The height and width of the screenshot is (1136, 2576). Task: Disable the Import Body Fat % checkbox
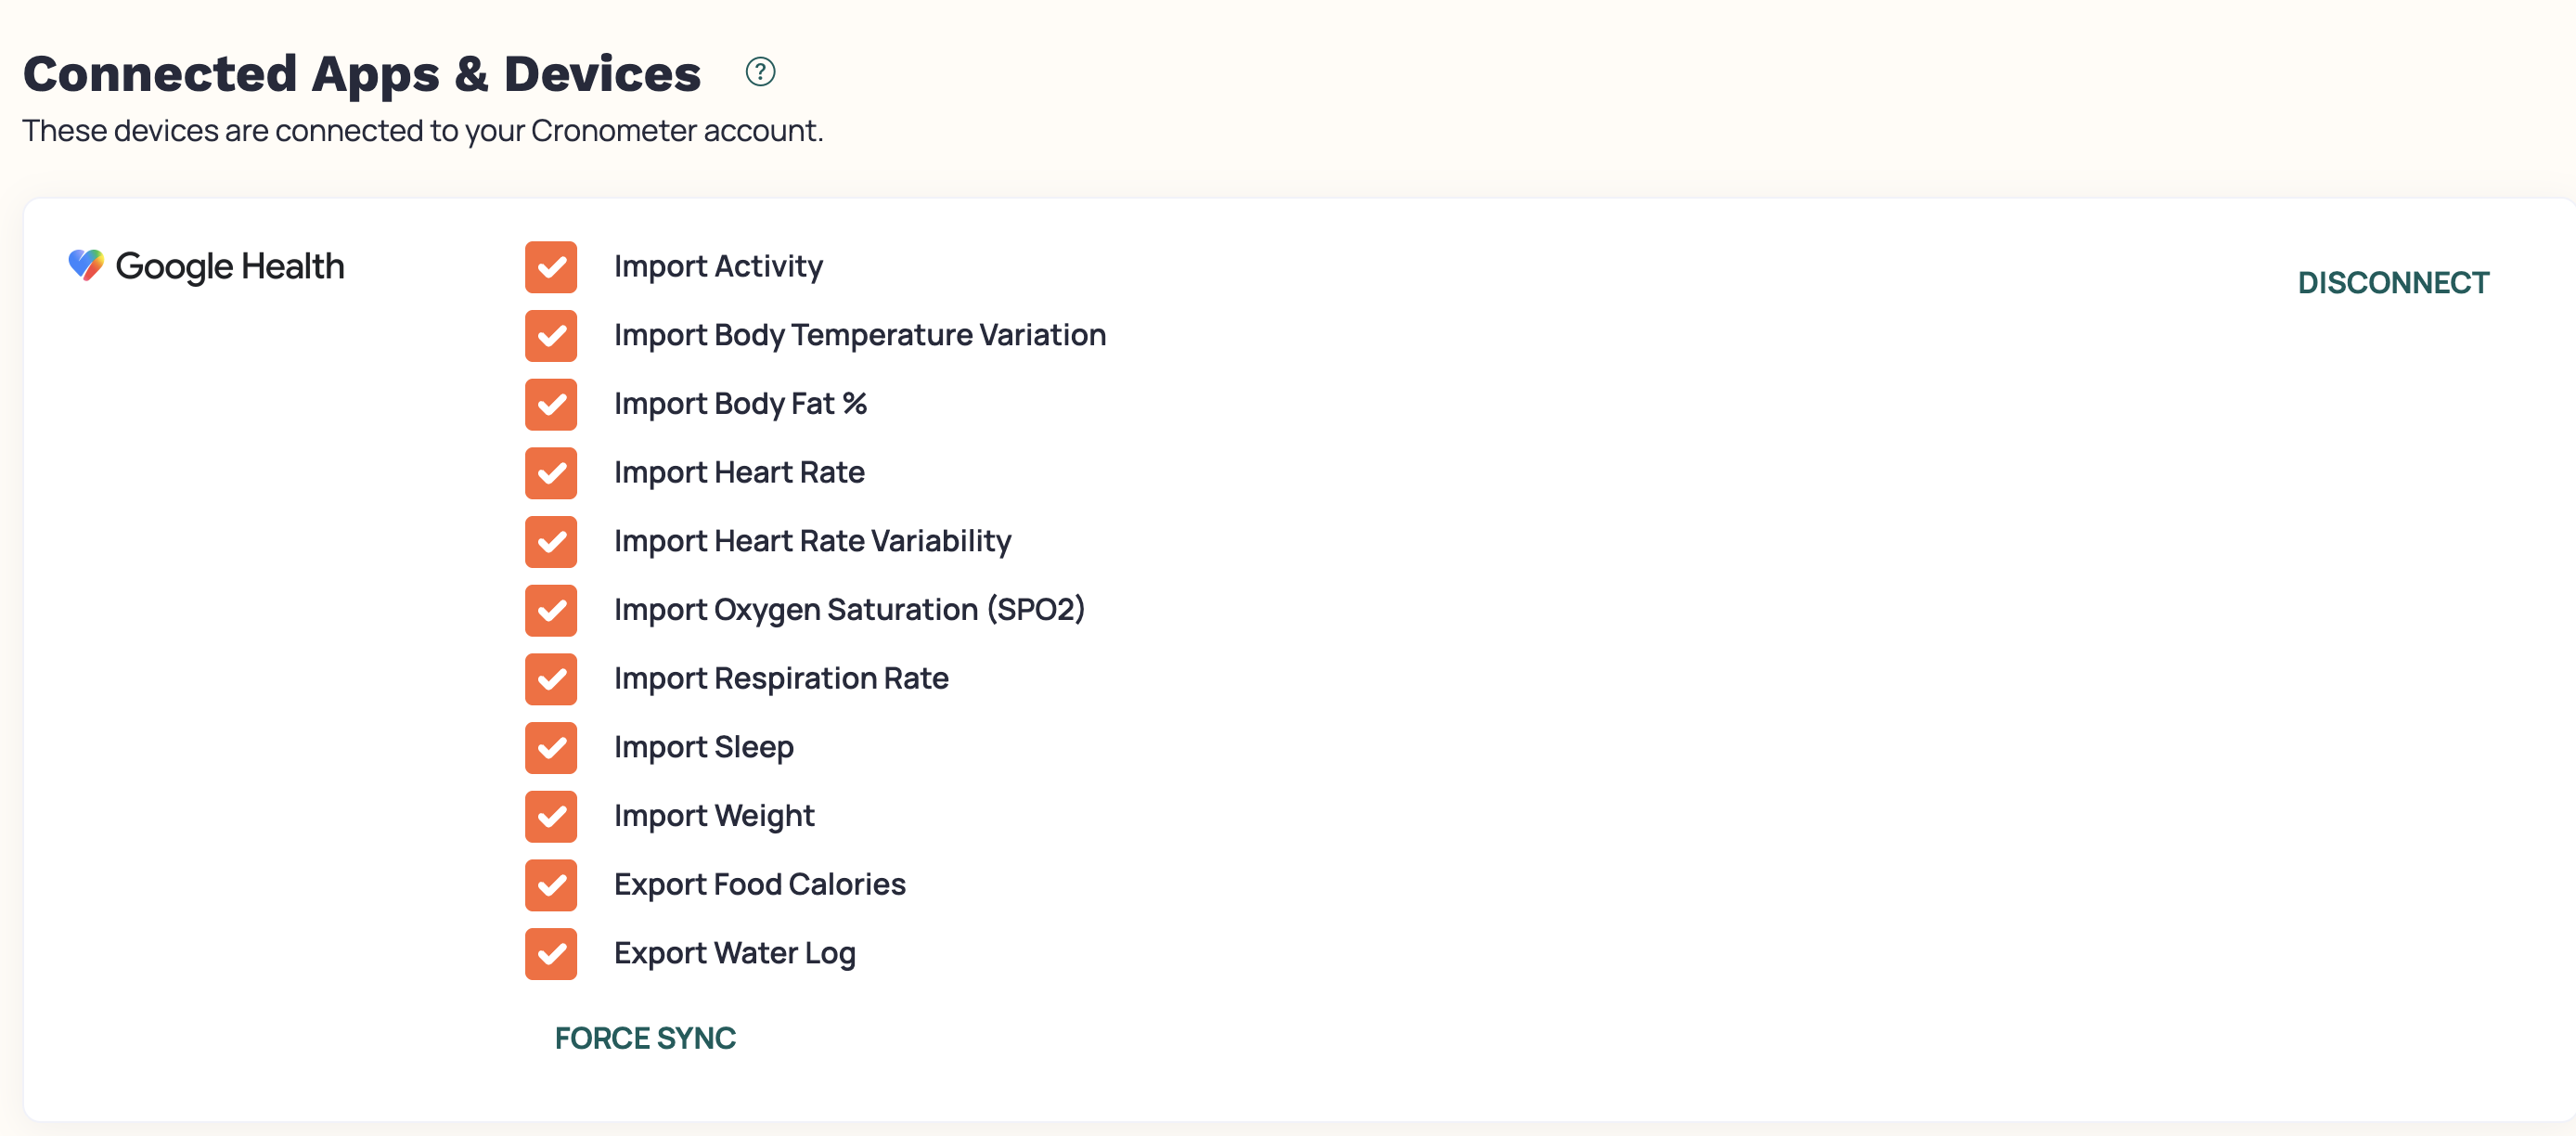click(551, 405)
